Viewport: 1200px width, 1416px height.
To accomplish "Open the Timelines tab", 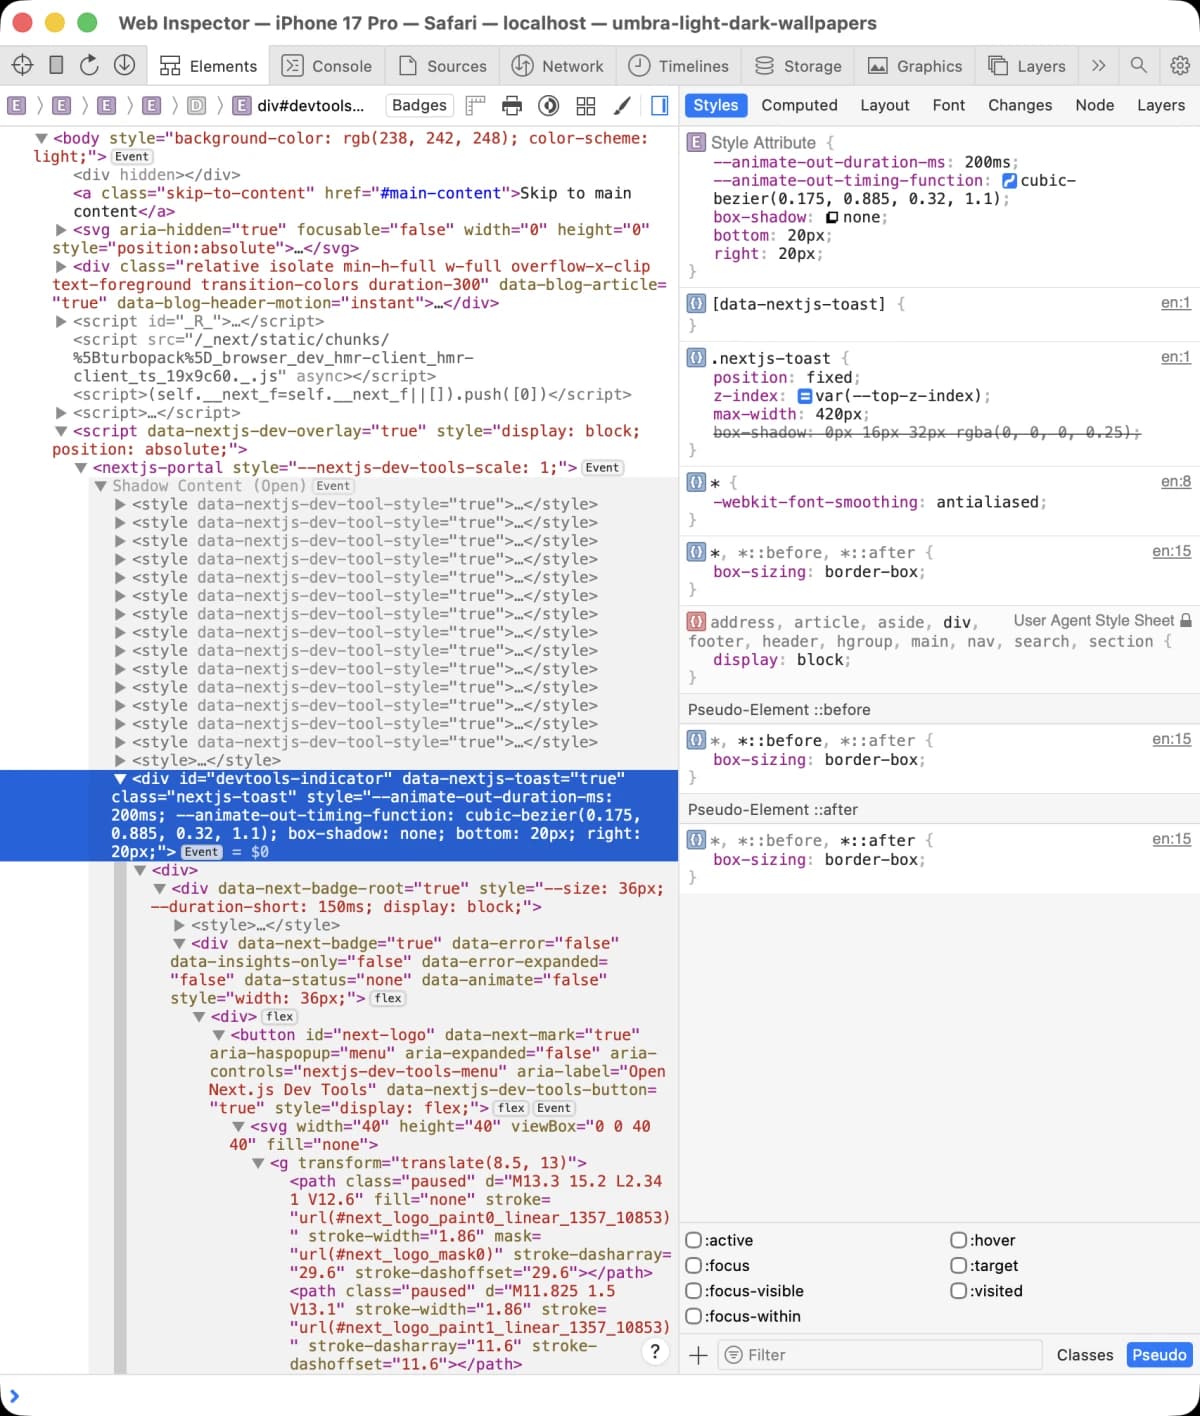I will click(x=679, y=66).
